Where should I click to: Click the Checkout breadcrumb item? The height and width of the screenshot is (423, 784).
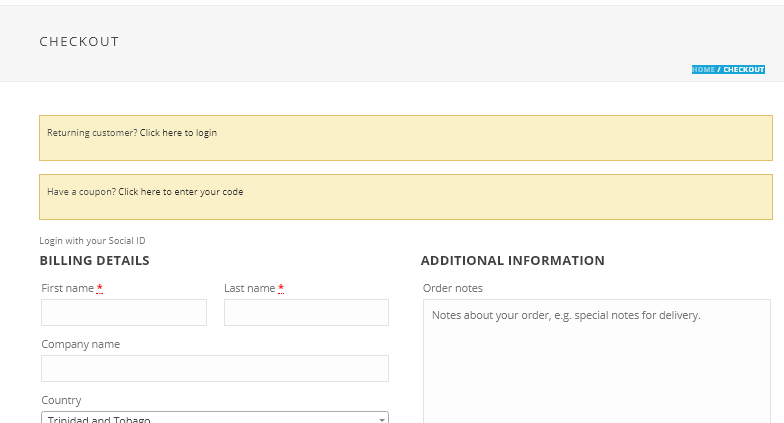pyautogui.click(x=744, y=70)
